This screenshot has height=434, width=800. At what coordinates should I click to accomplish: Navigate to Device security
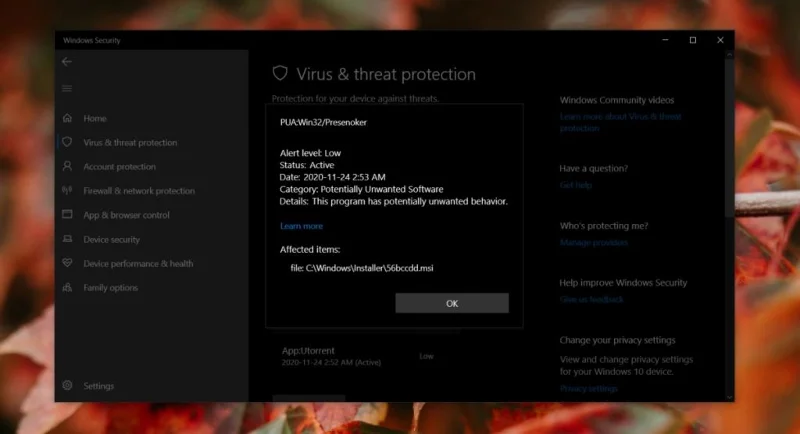pos(111,240)
